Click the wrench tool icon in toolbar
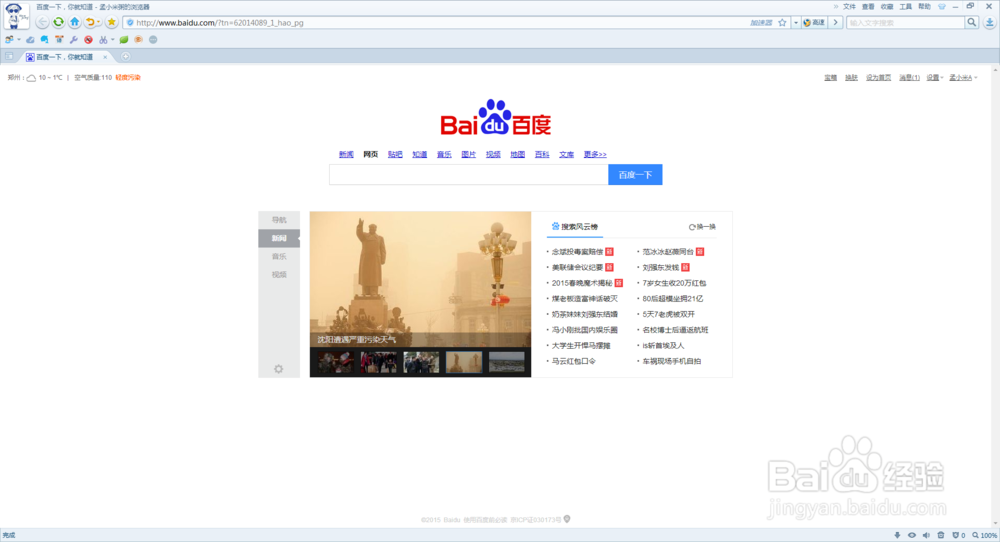The image size is (1000, 542). click(x=73, y=40)
